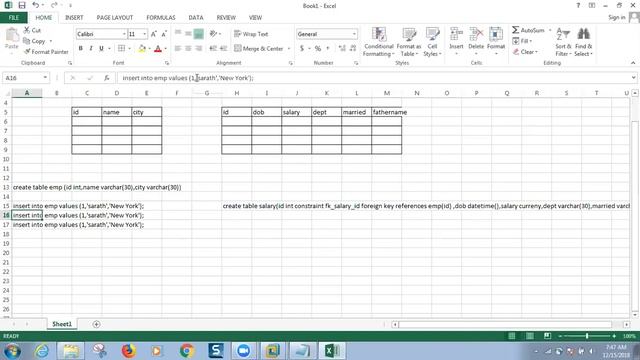This screenshot has width=640, height=360.
Task: Decrease font size
Action: click(x=164, y=34)
